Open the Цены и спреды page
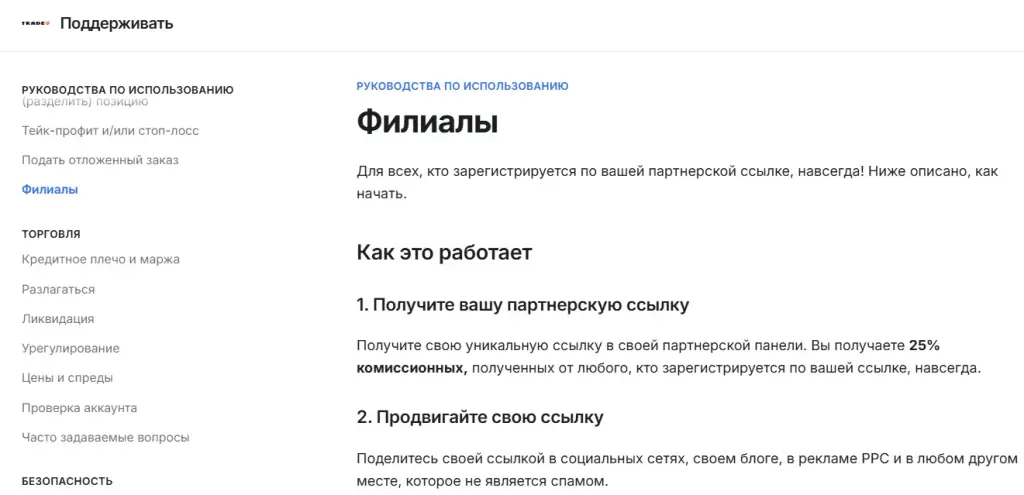The image size is (1024, 495). (67, 378)
